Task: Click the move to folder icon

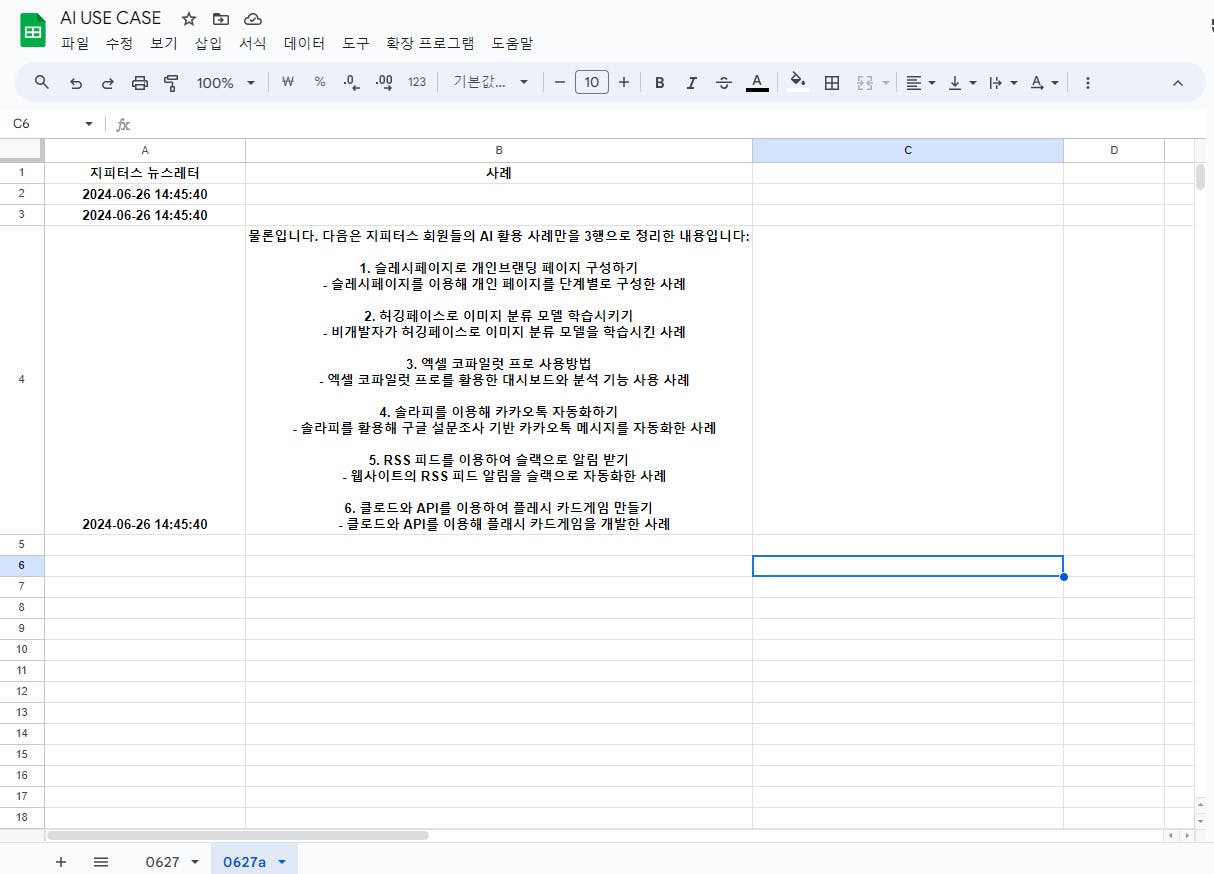Action: (221, 19)
